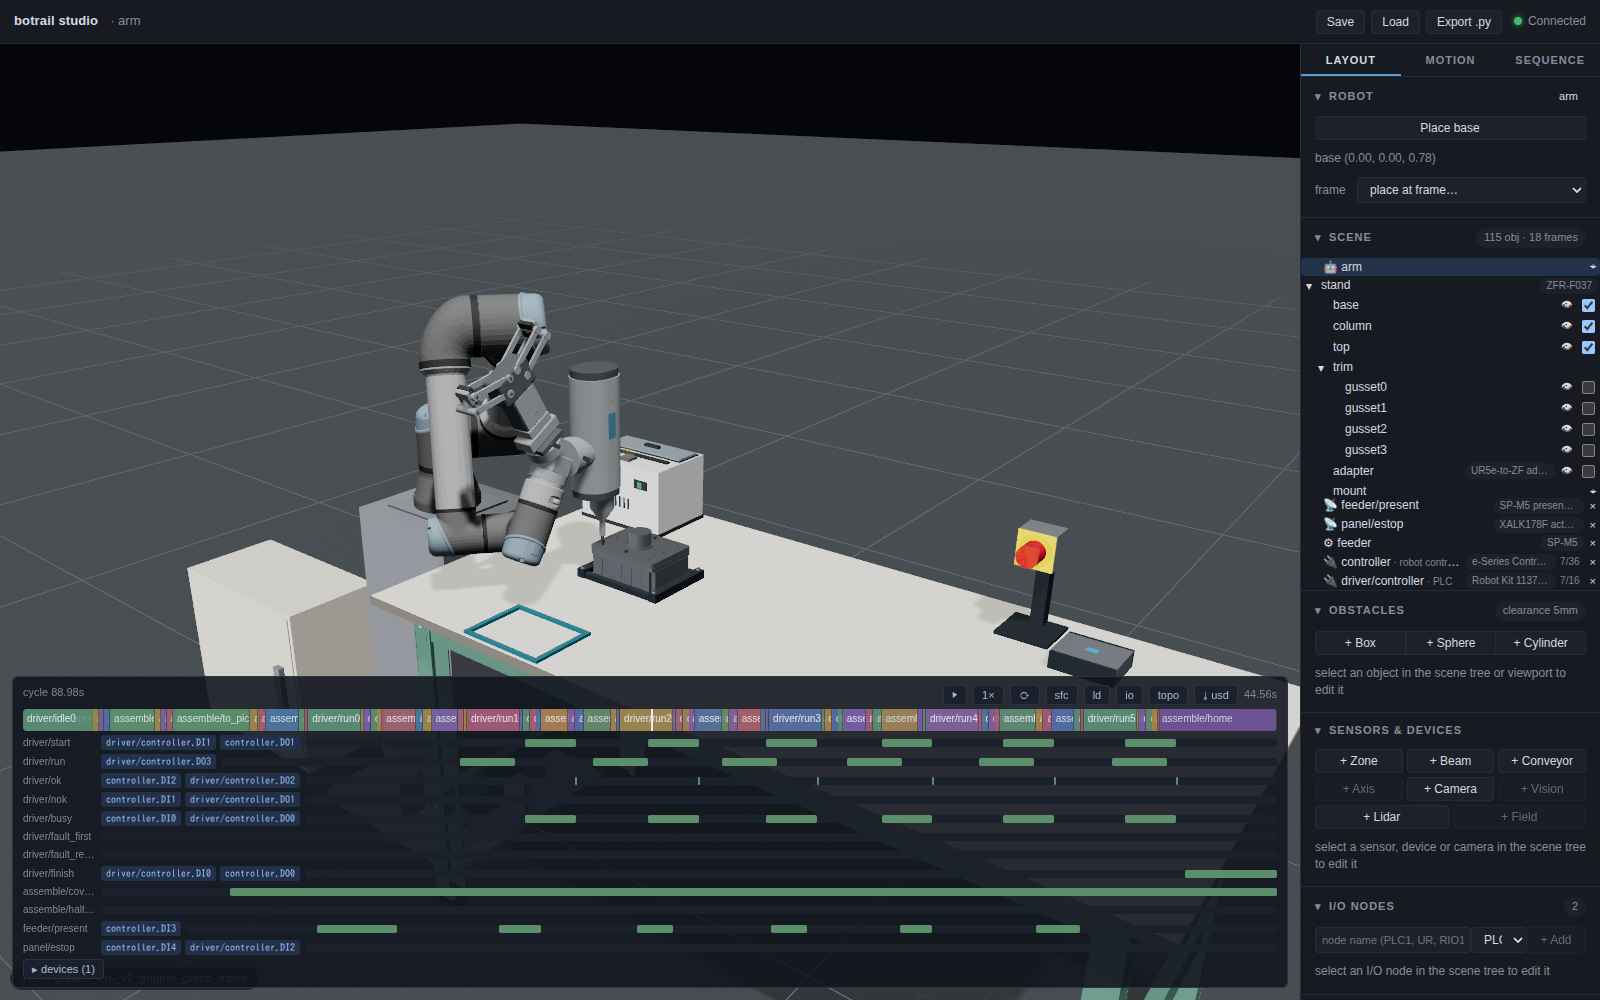Click the Place base button
Viewport: 1600px width, 1000px height.
click(1450, 128)
